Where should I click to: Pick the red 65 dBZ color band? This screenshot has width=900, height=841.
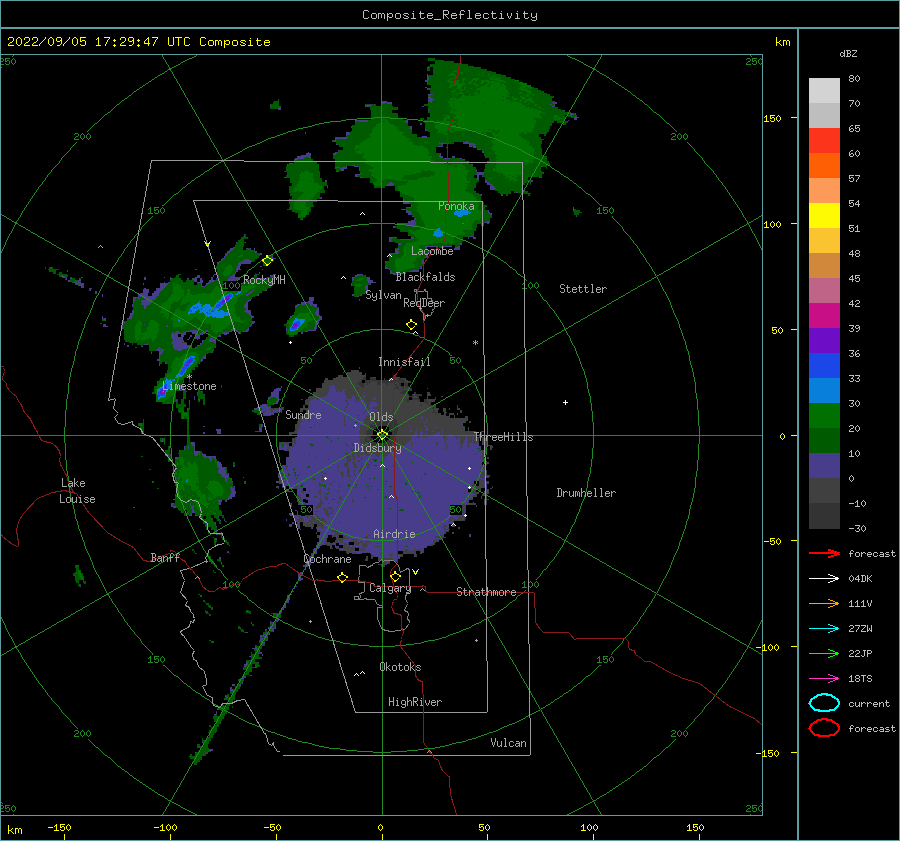pyautogui.click(x=824, y=141)
